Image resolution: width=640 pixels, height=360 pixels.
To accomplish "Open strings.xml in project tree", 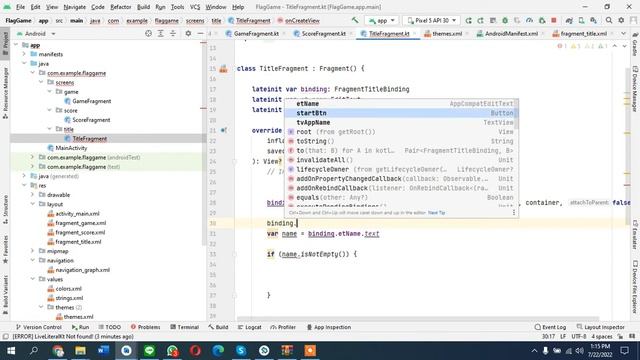I will pos(69,298).
